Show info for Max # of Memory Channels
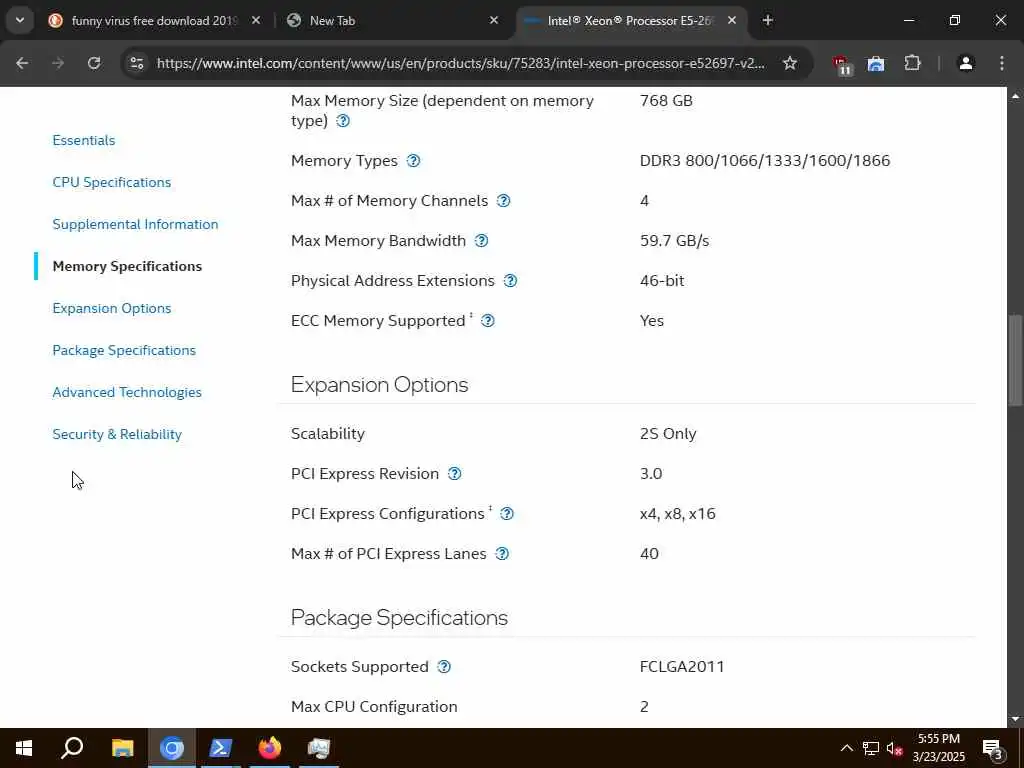The image size is (1024, 768). 504,200
